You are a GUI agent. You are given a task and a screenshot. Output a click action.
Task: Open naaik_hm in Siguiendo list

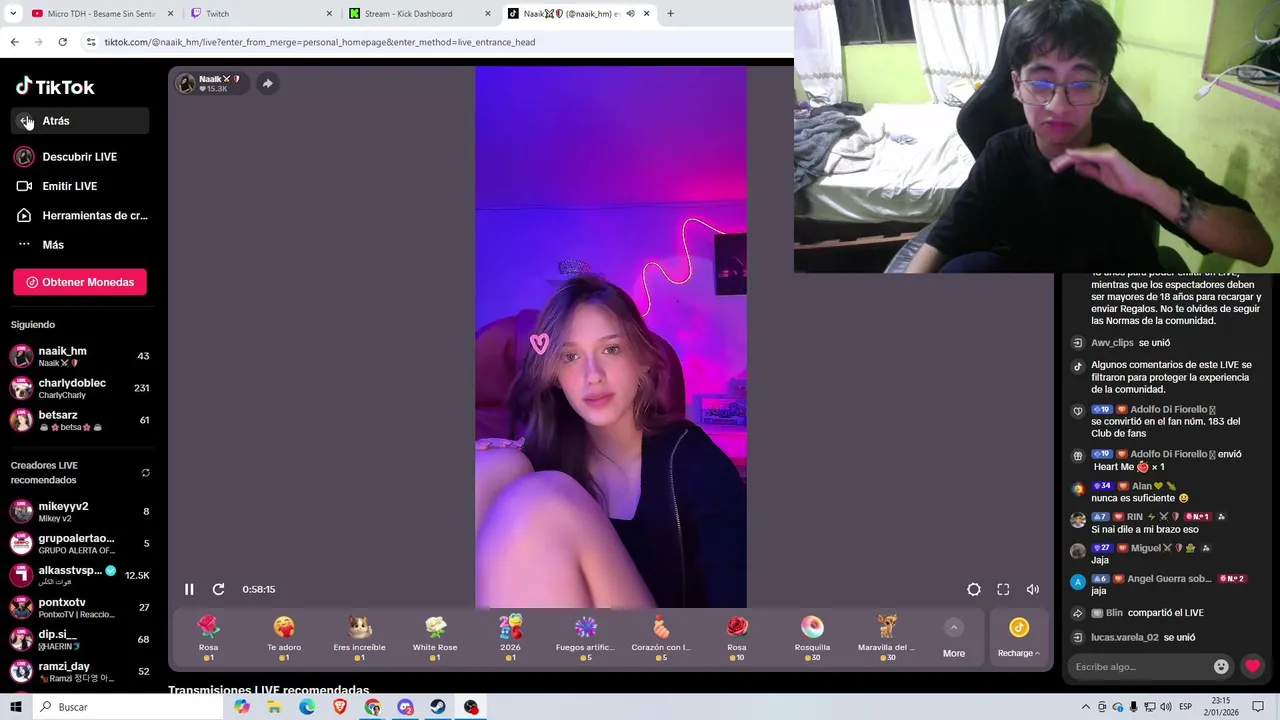pos(80,356)
